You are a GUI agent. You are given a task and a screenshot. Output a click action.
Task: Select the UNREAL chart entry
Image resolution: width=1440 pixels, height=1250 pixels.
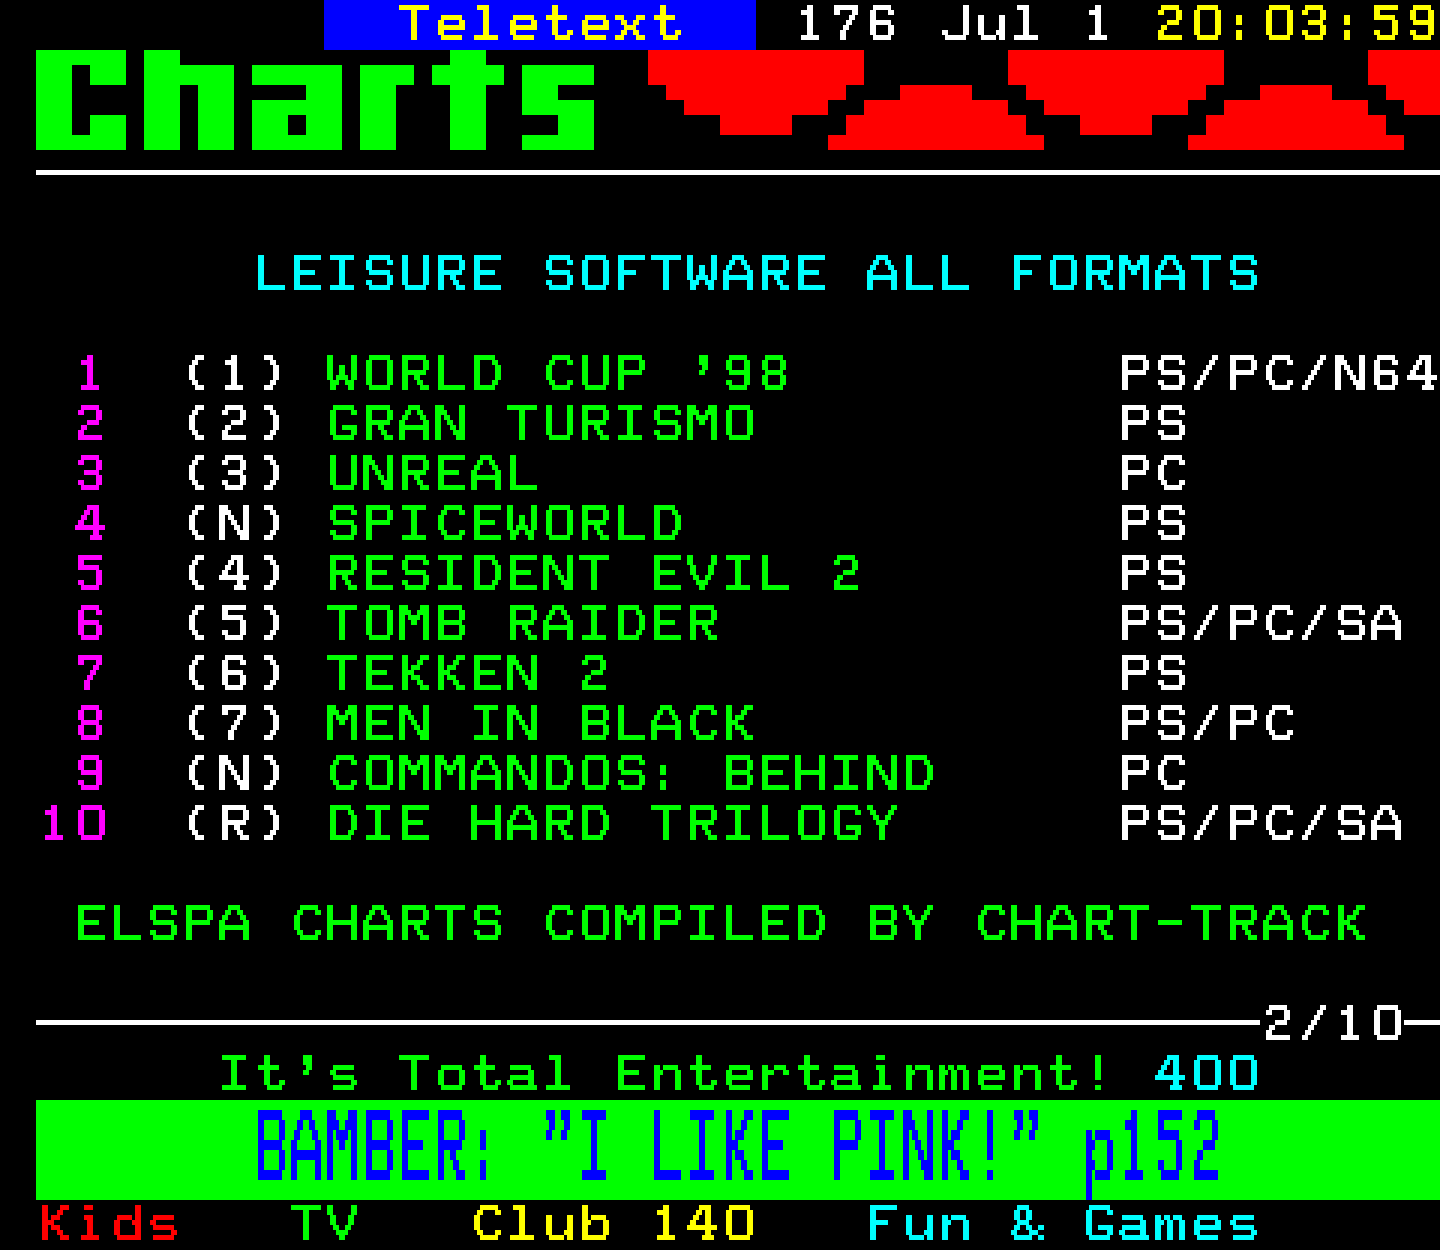pos(432,474)
